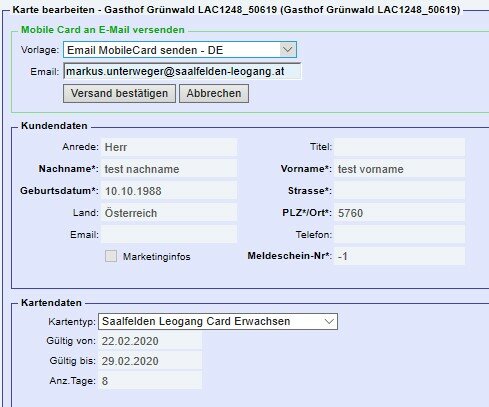This screenshot has width=489, height=407.
Task: Toggle the Marketinginfos checkbox
Action: point(111,256)
